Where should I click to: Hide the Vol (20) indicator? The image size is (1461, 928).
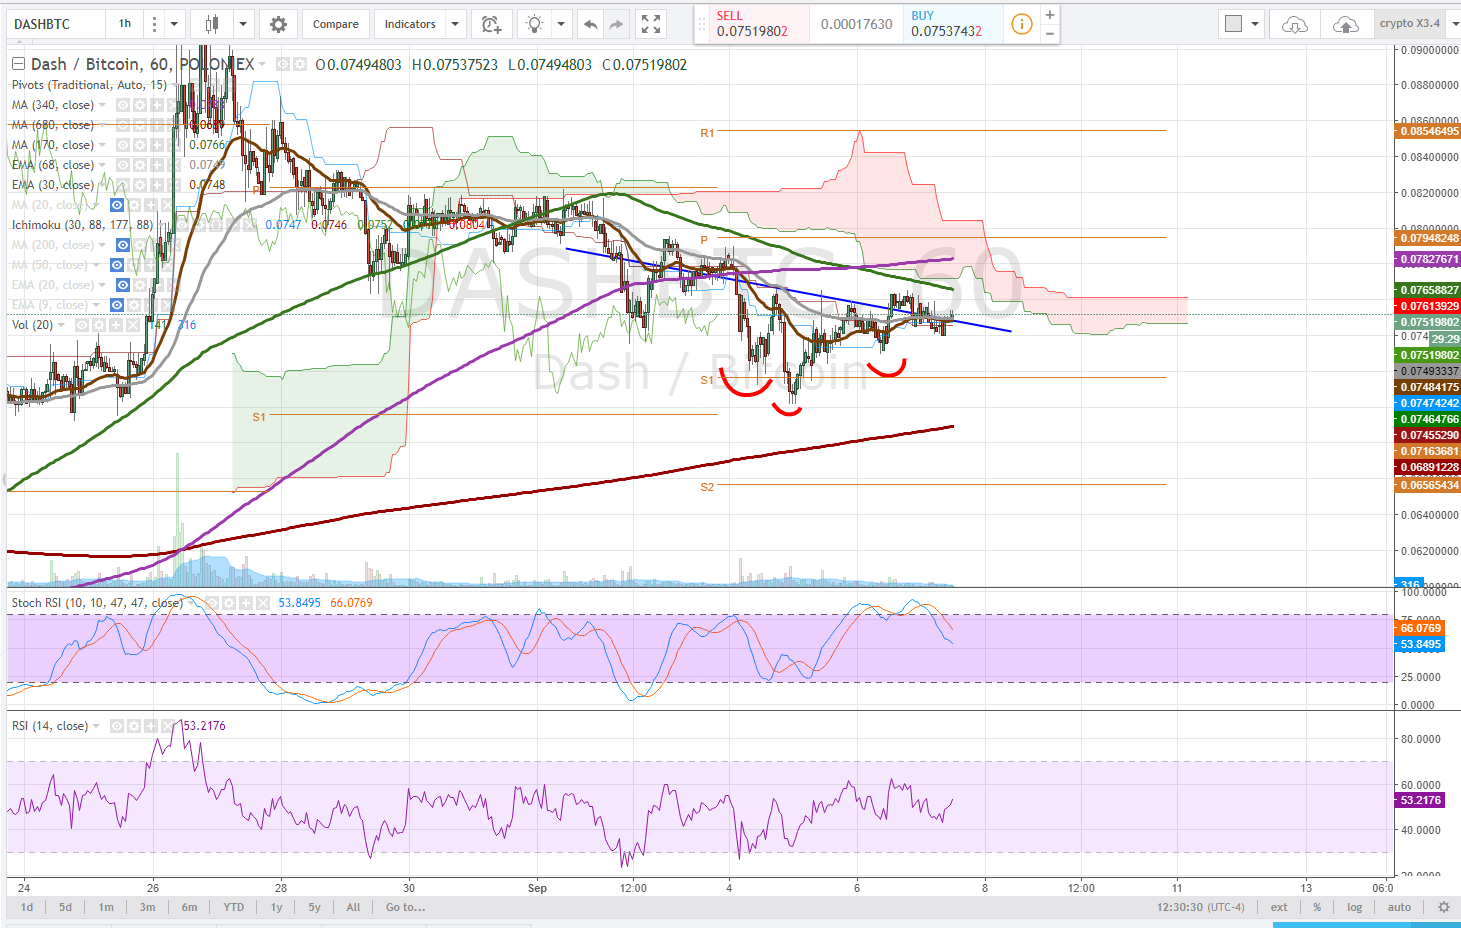pos(82,325)
